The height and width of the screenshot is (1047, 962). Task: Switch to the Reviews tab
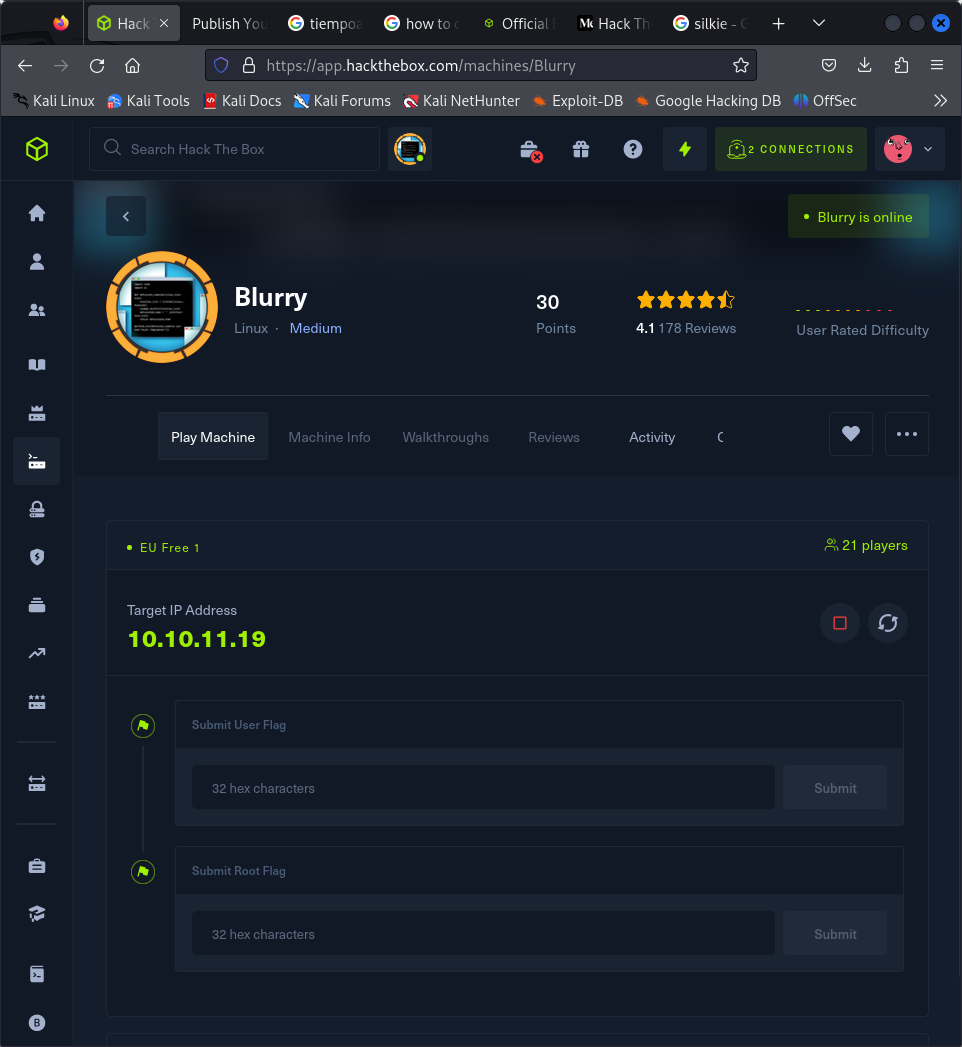click(554, 437)
